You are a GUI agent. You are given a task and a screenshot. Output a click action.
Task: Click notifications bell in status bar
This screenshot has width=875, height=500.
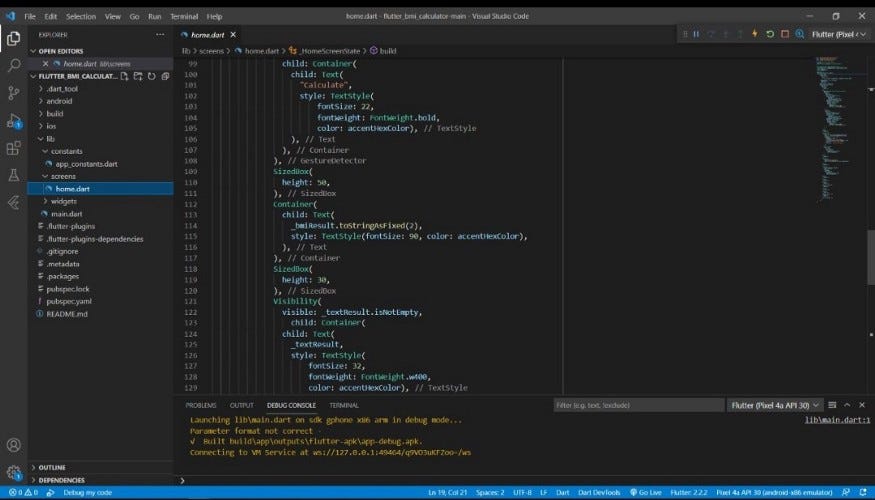[863, 493]
